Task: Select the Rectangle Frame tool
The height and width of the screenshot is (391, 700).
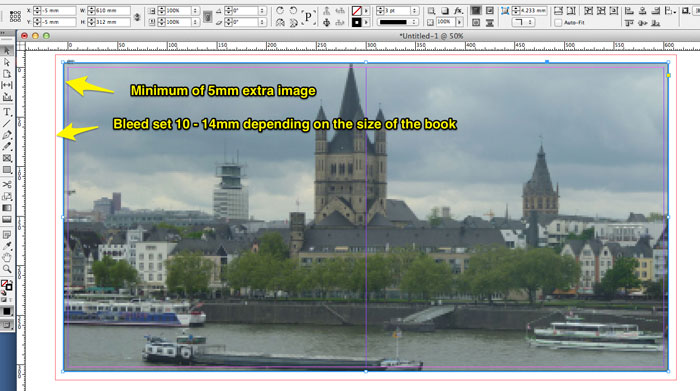Action: click(x=7, y=158)
